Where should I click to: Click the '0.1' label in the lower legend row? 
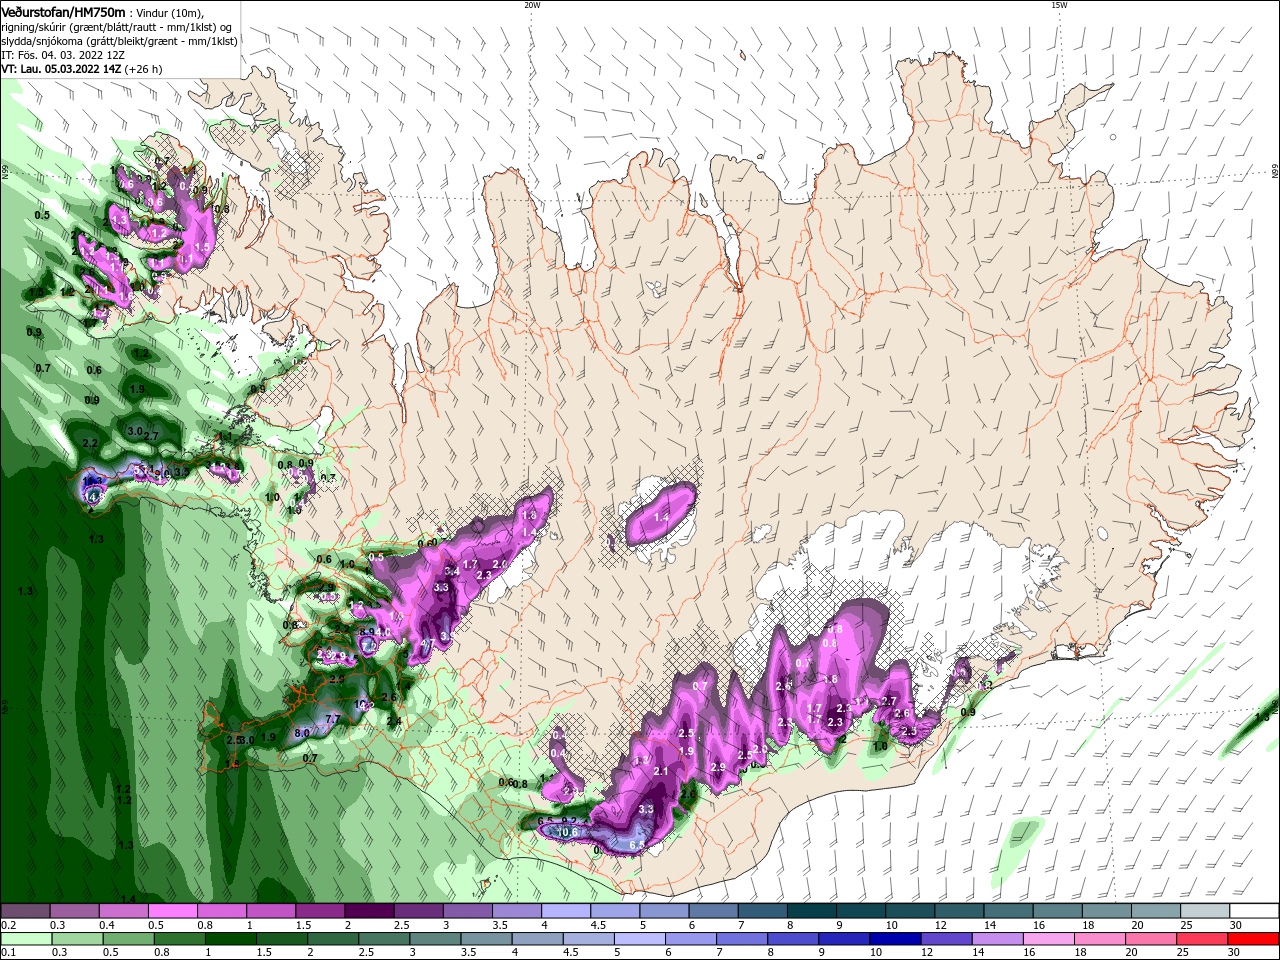pyautogui.click(x=8, y=954)
